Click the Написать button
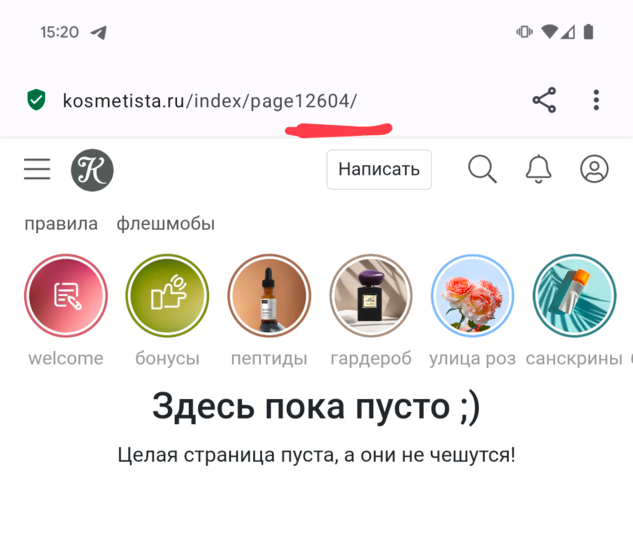This screenshot has width=633, height=549. pyautogui.click(x=379, y=170)
